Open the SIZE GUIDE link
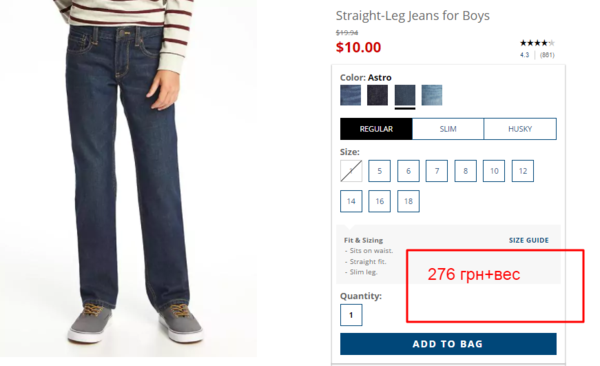 (x=528, y=240)
